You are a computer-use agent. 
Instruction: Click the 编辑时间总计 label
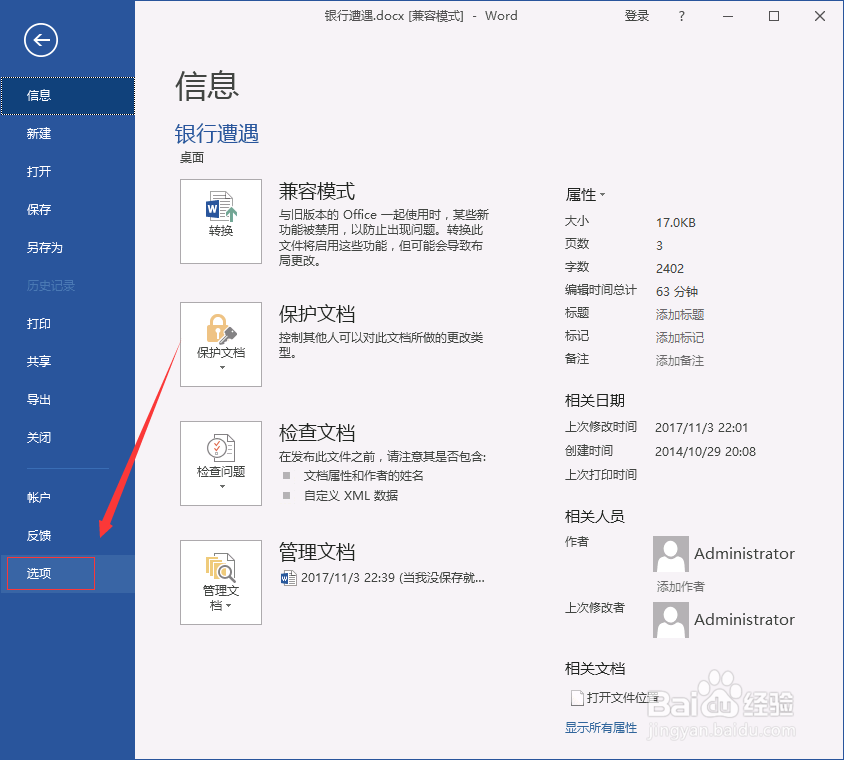coord(601,290)
